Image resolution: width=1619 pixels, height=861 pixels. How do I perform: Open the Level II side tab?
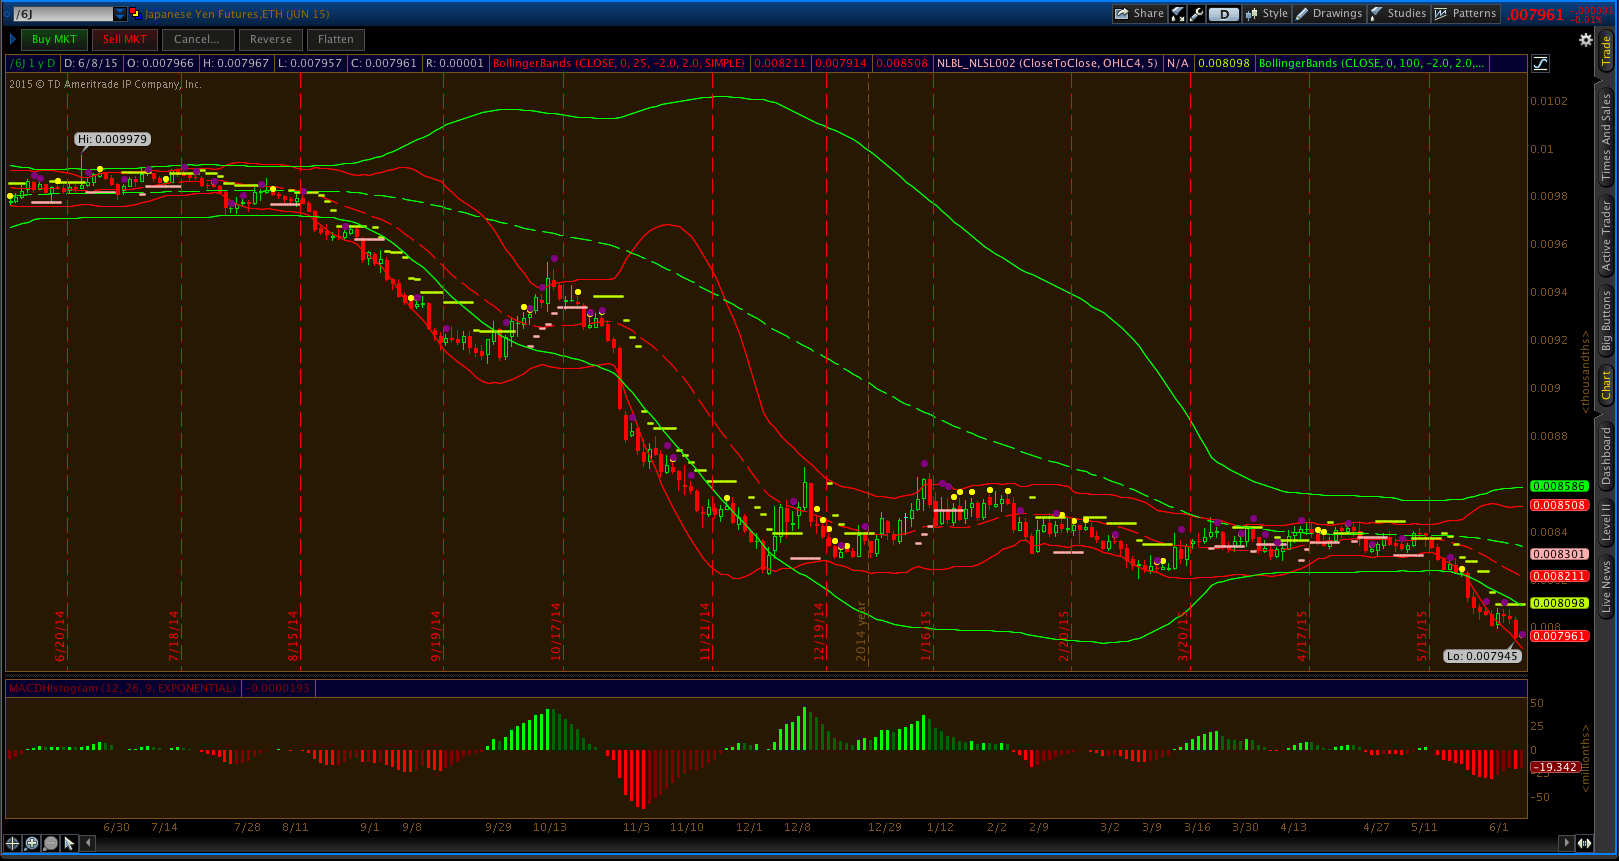[1607, 522]
